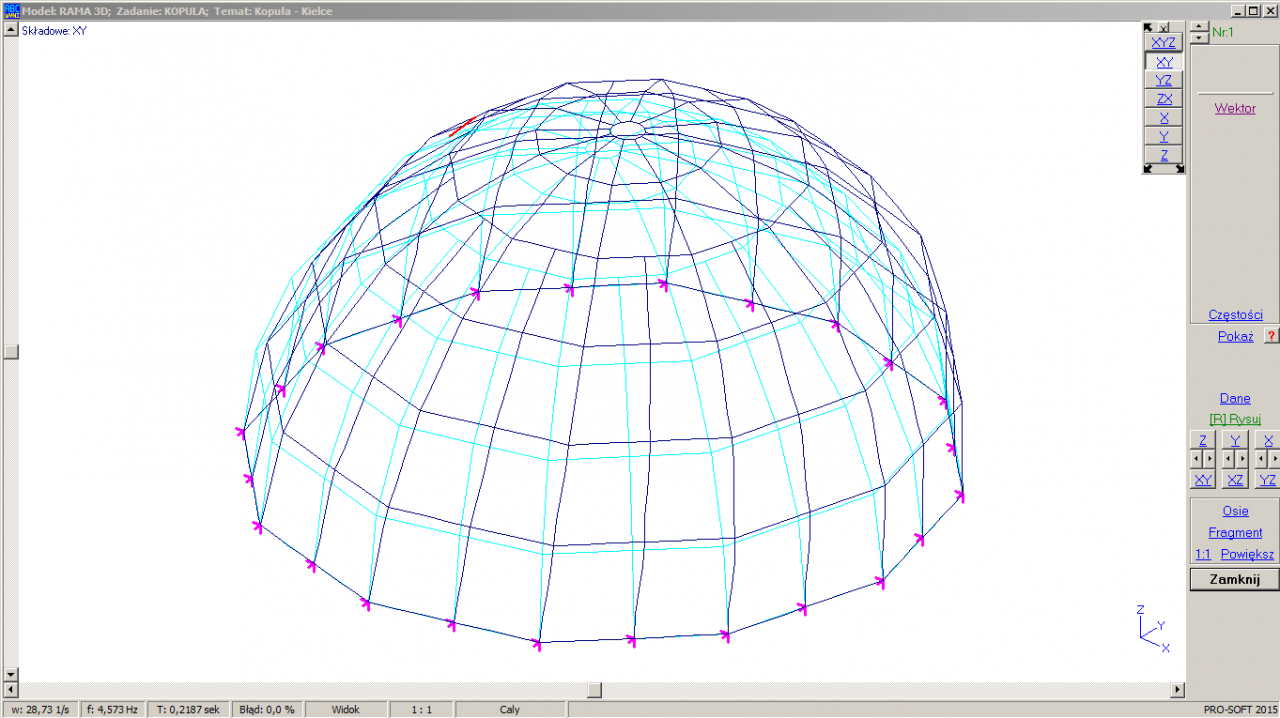Click the red question mark help icon
The width and height of the screenshot is (1280, 718).
tap(1271, 336)
